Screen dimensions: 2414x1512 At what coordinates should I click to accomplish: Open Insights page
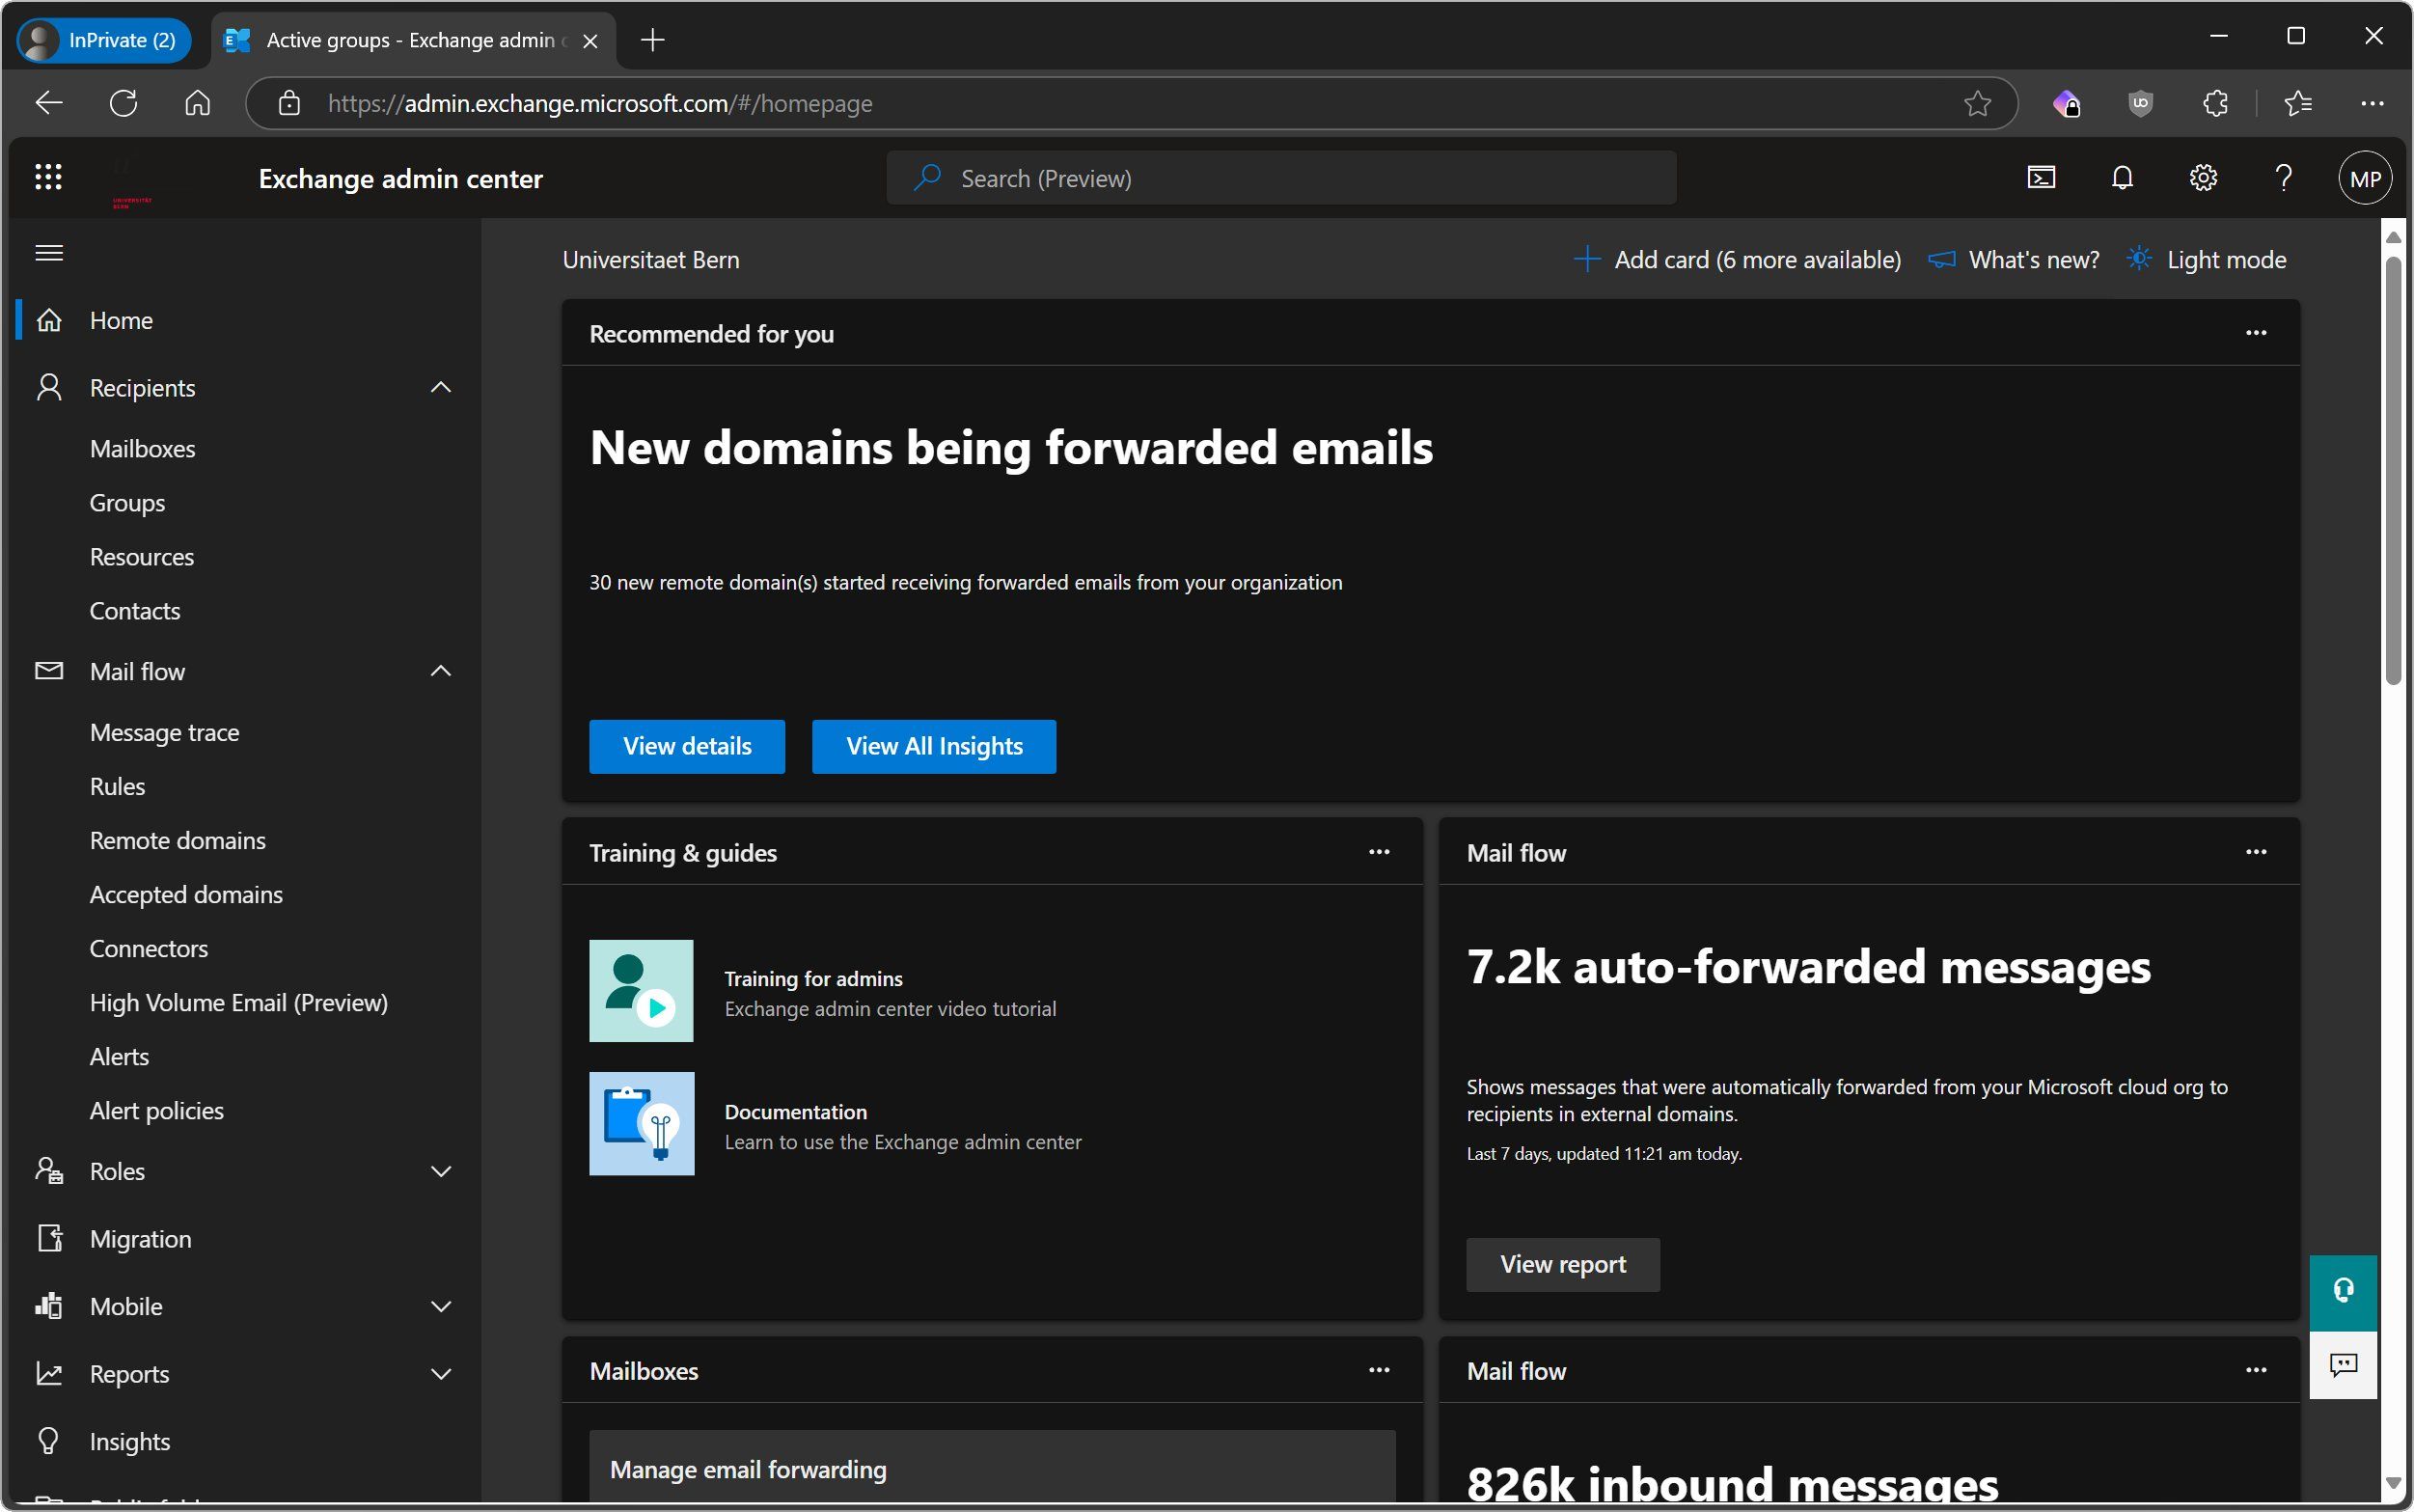(130, 1441)
